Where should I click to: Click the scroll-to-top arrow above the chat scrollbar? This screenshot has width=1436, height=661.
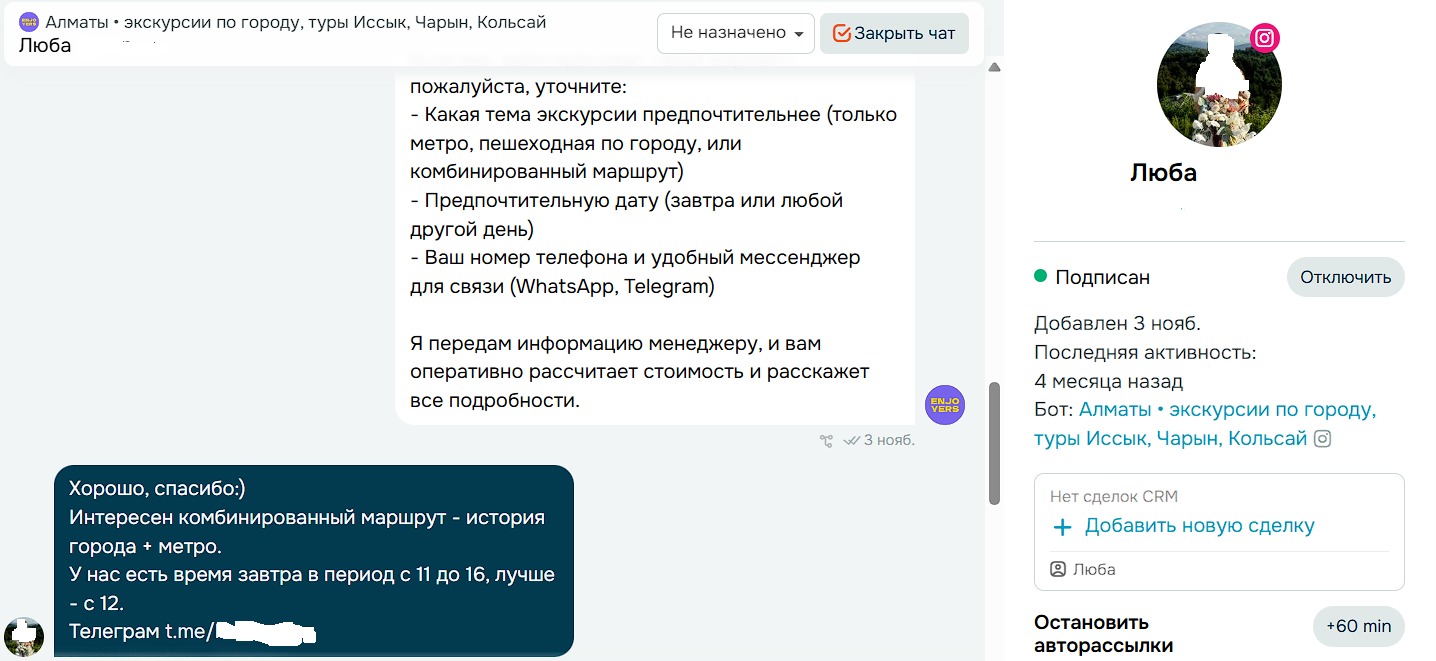[x=993, y=67]
